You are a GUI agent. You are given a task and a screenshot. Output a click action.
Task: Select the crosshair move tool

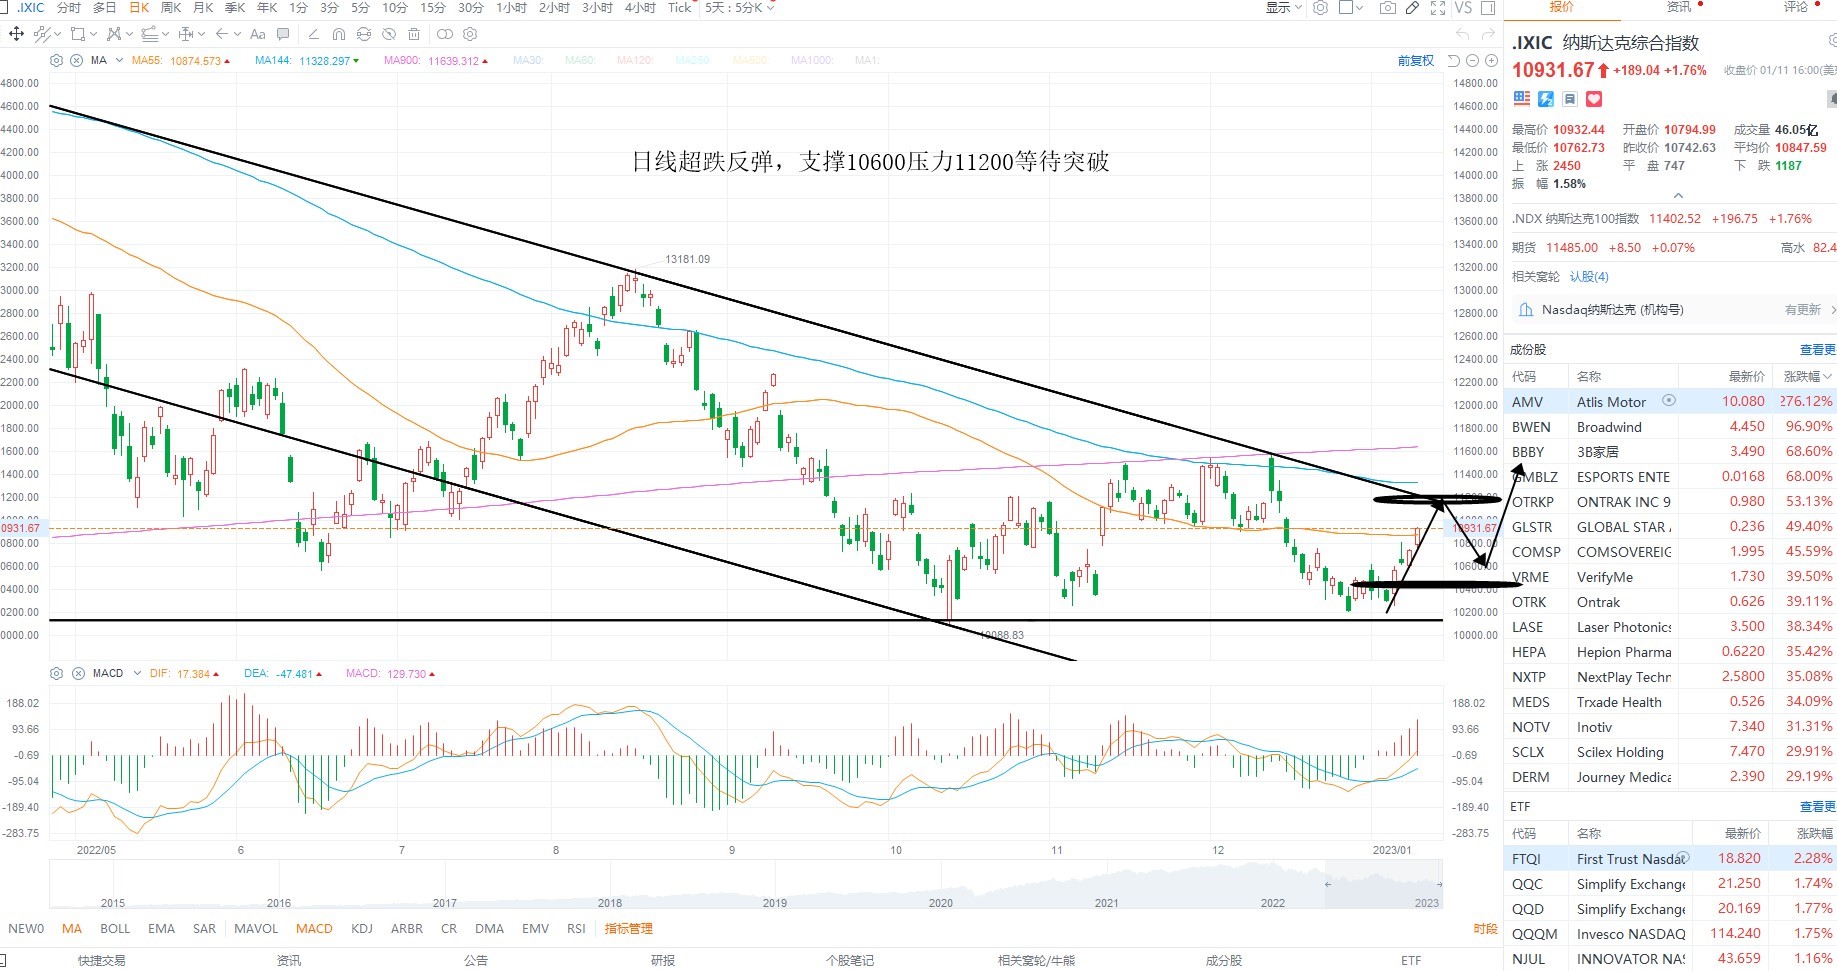tap(16, 33)
